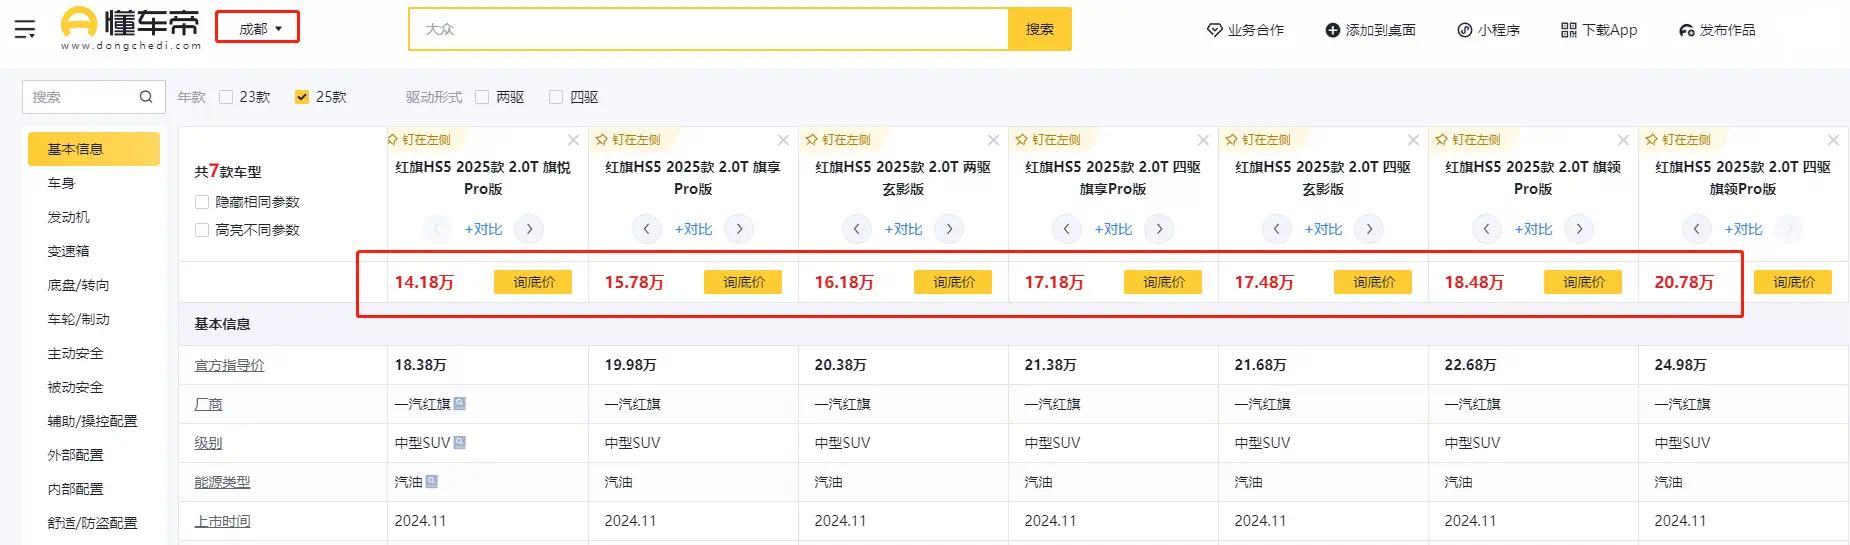Click the 能源类型 row label
The width and height of the screenshot is (1850, 545).
tap(222, 482)
